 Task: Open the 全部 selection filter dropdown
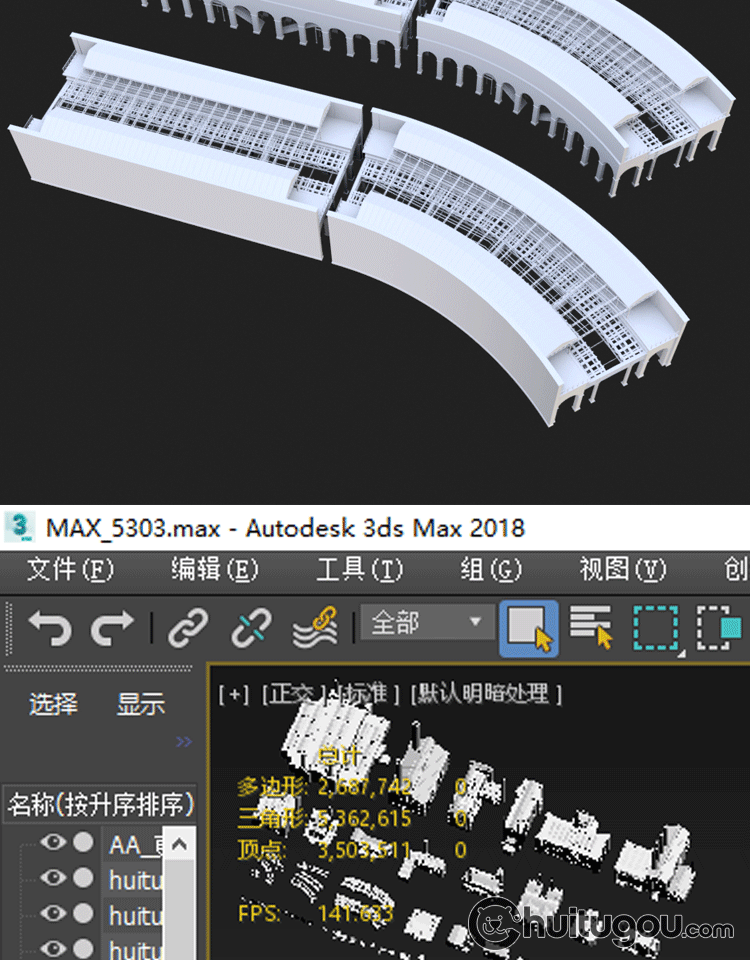pos(428,623)
